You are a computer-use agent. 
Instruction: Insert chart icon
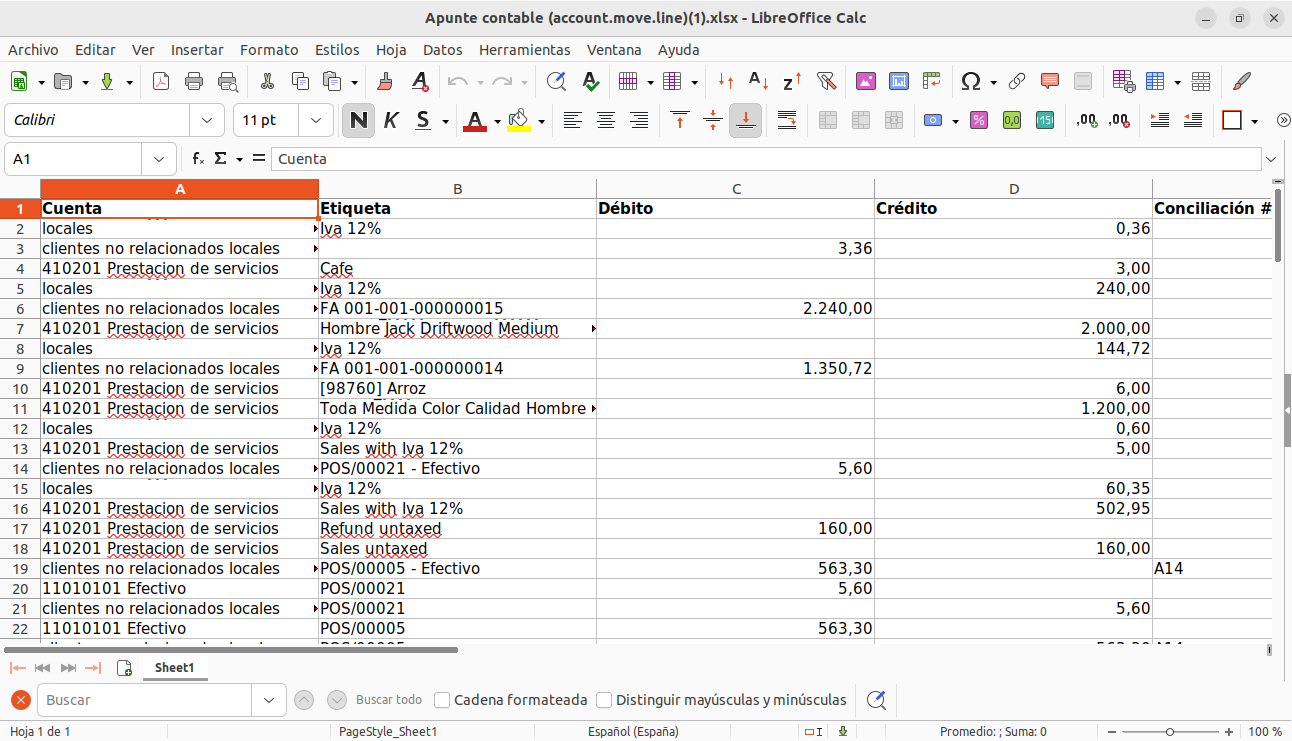(x=898, y=82)
